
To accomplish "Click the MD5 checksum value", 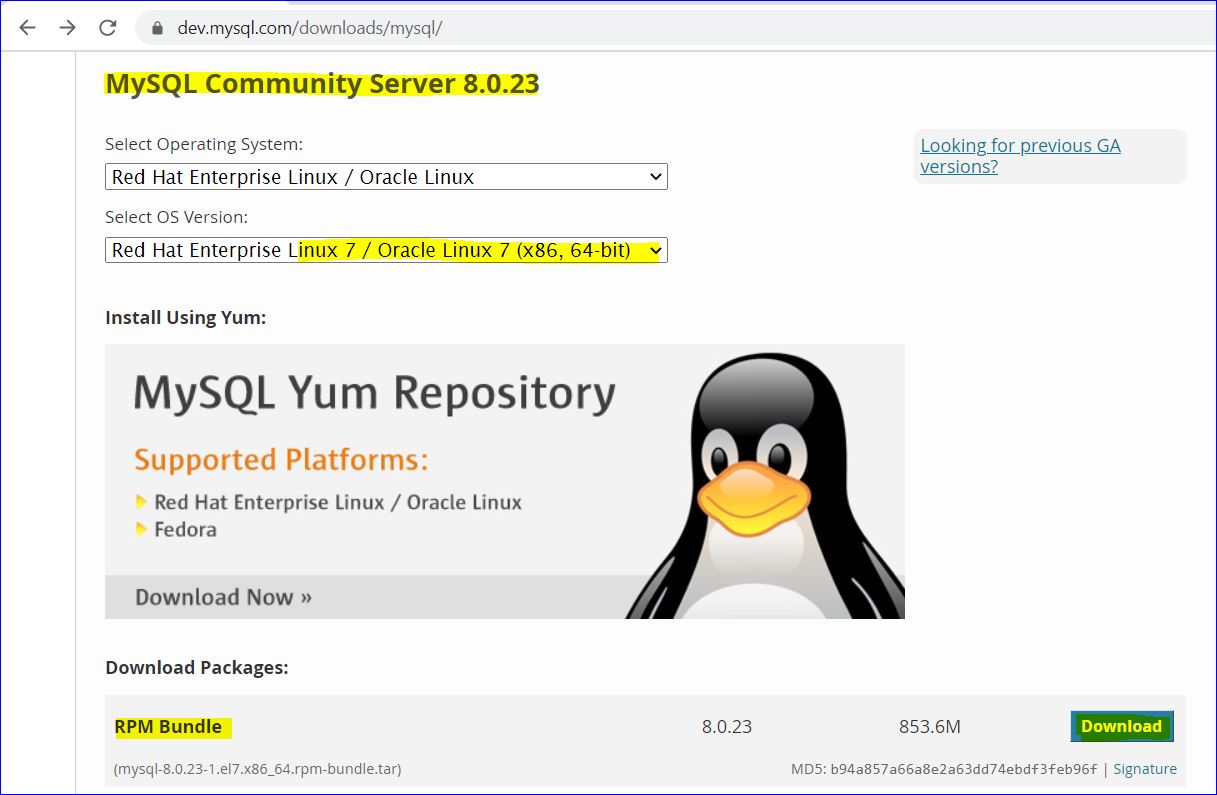I will tap(963, 769).
